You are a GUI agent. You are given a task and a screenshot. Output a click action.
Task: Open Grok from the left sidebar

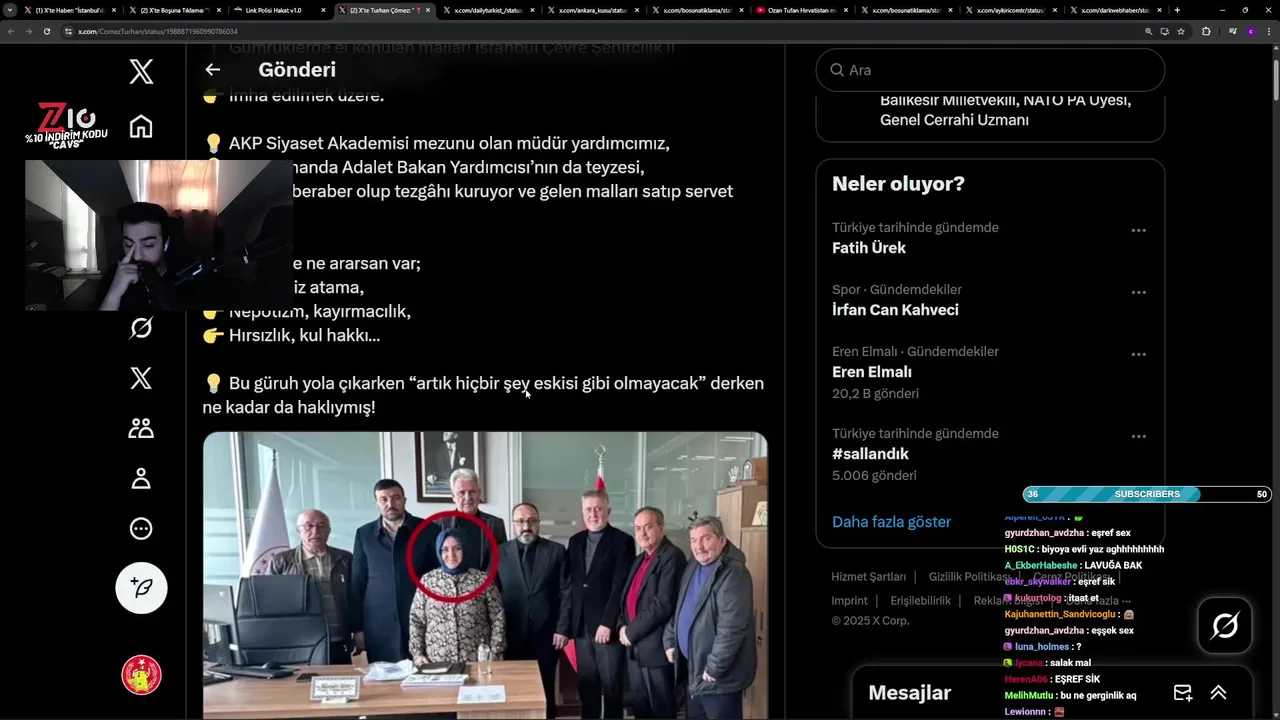pos(141,327)
